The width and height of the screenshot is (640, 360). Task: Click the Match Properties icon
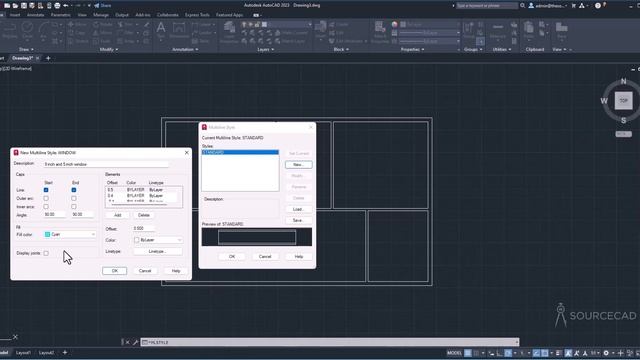380,32
